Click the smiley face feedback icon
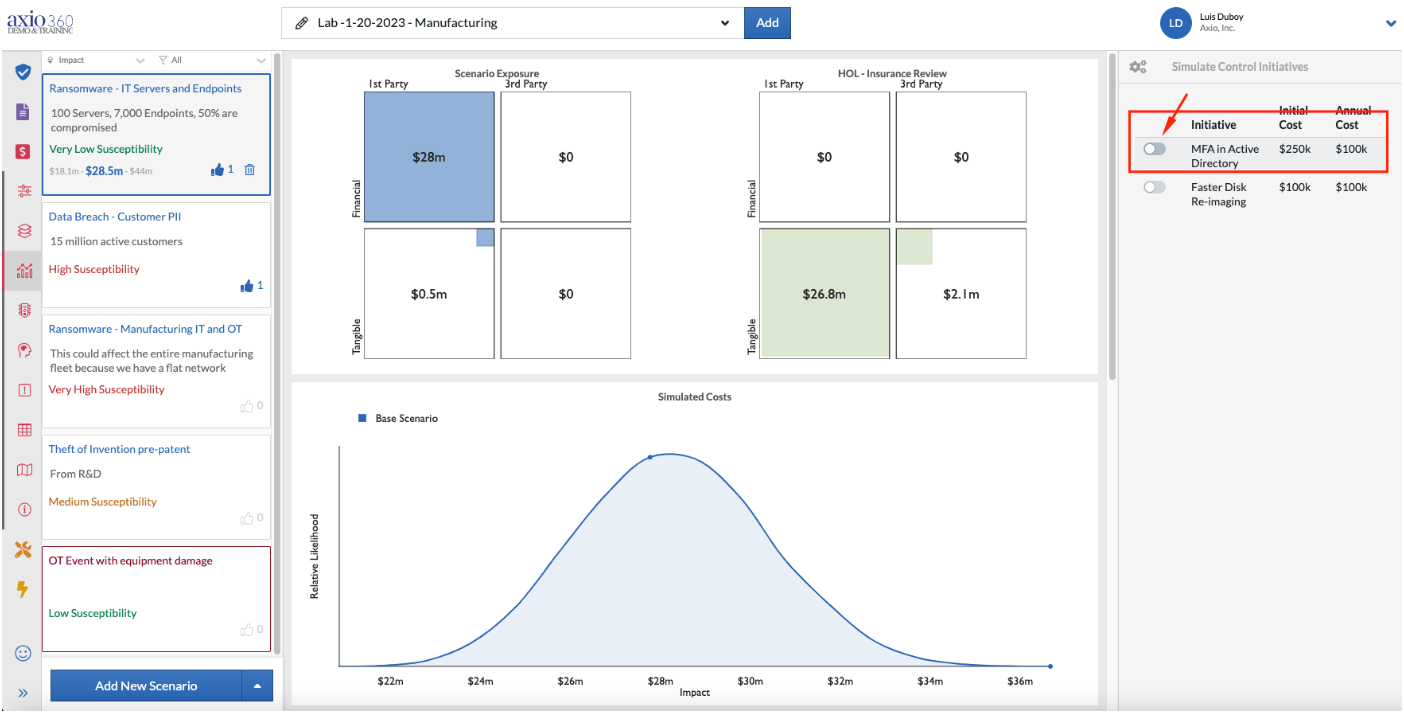The width and height of the screenshot is (1404, 712). (x=22, y=653)
